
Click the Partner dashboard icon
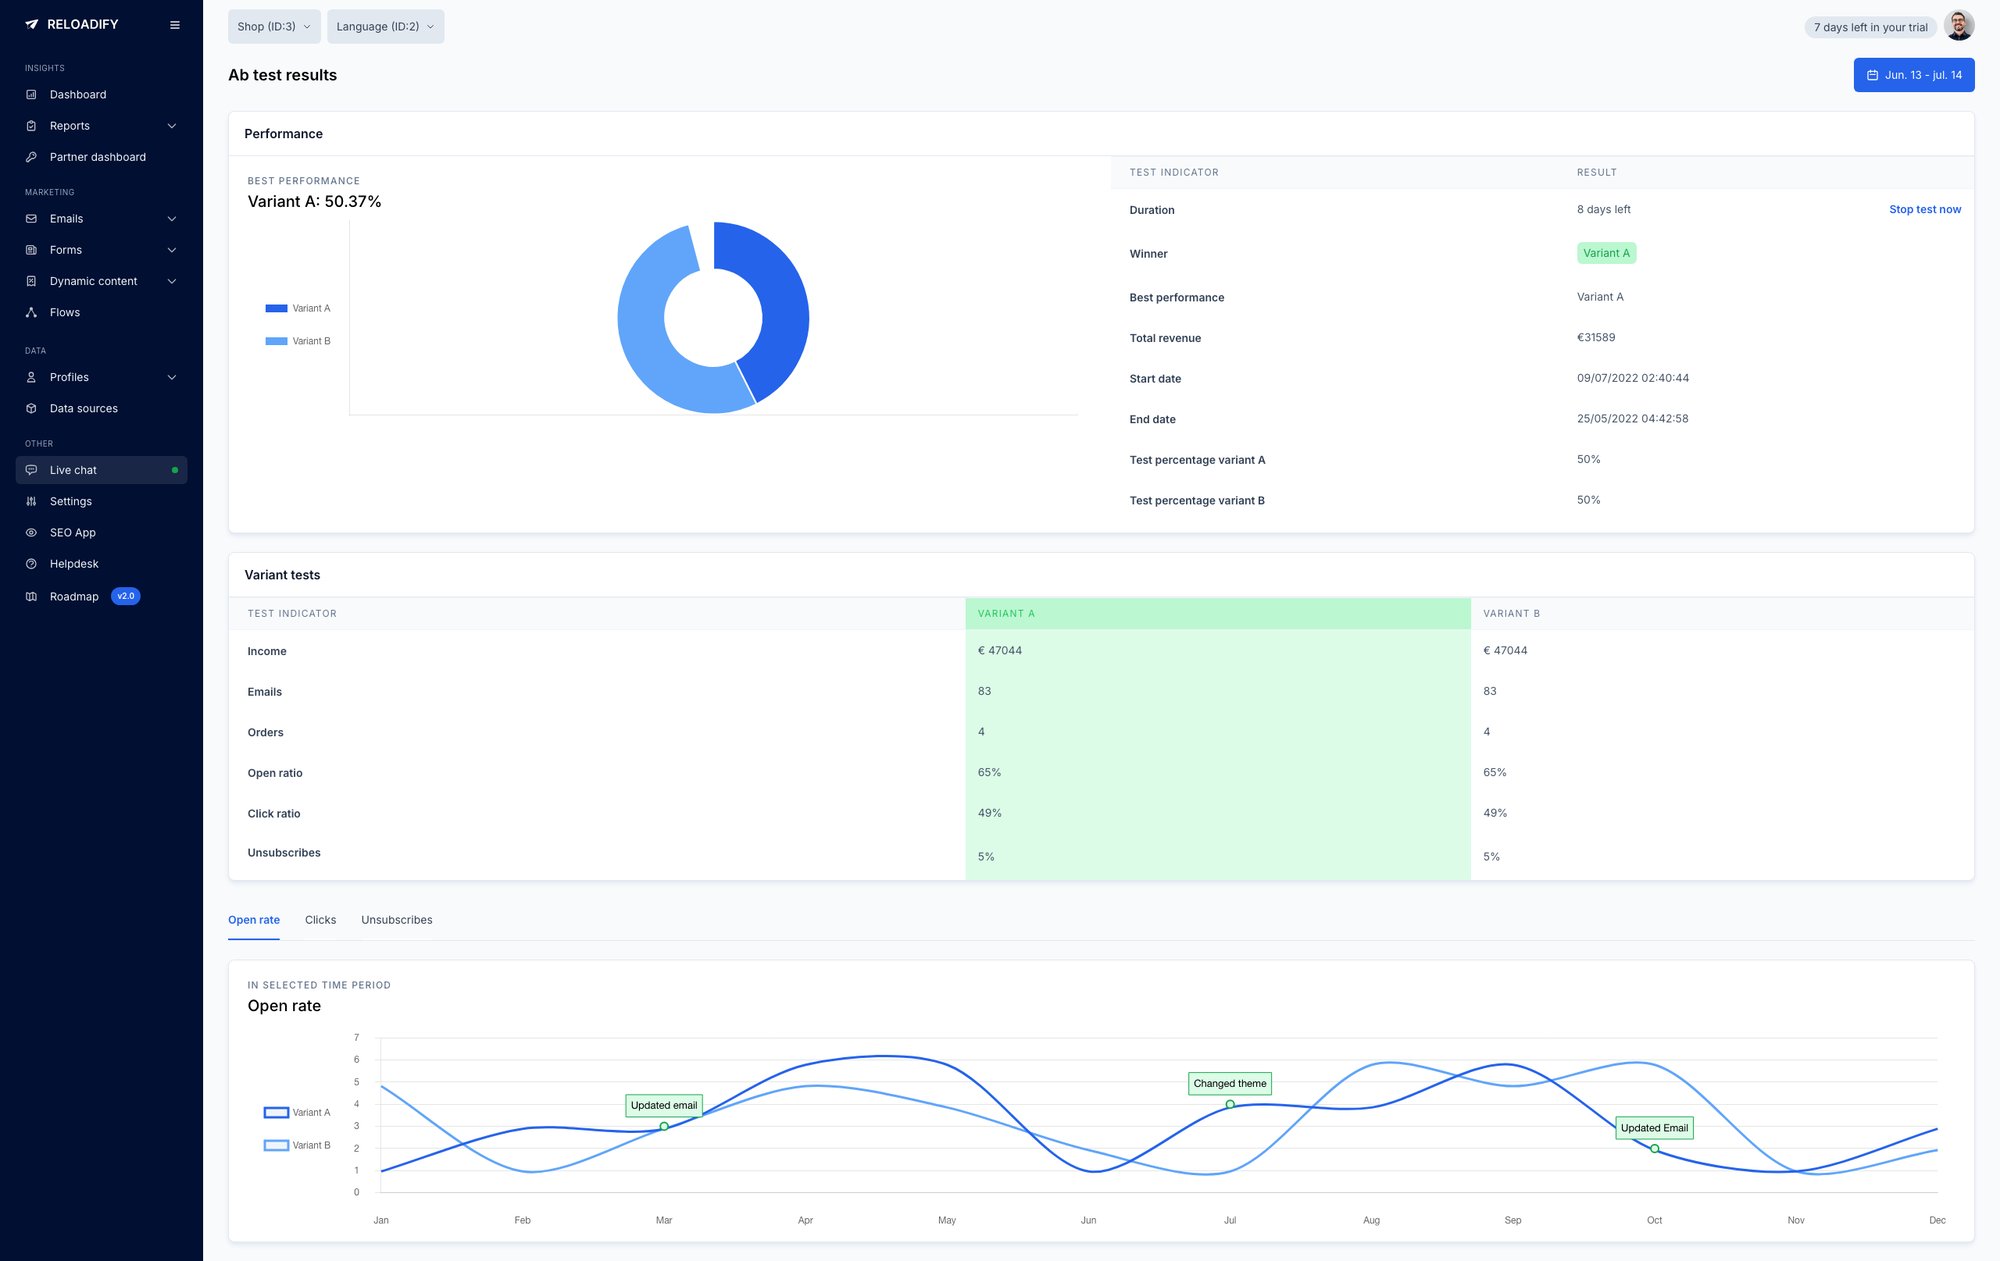(x=31, y=157)
